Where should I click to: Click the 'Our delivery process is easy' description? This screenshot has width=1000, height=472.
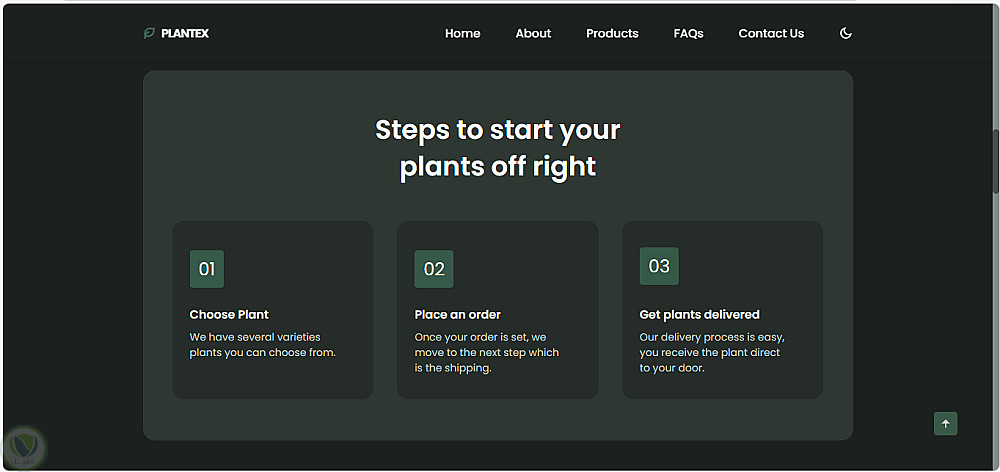coord(711,352)
